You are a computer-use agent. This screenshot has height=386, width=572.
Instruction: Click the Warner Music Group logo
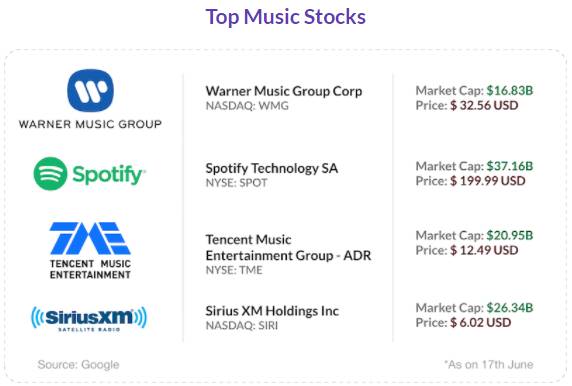(90, 99)
